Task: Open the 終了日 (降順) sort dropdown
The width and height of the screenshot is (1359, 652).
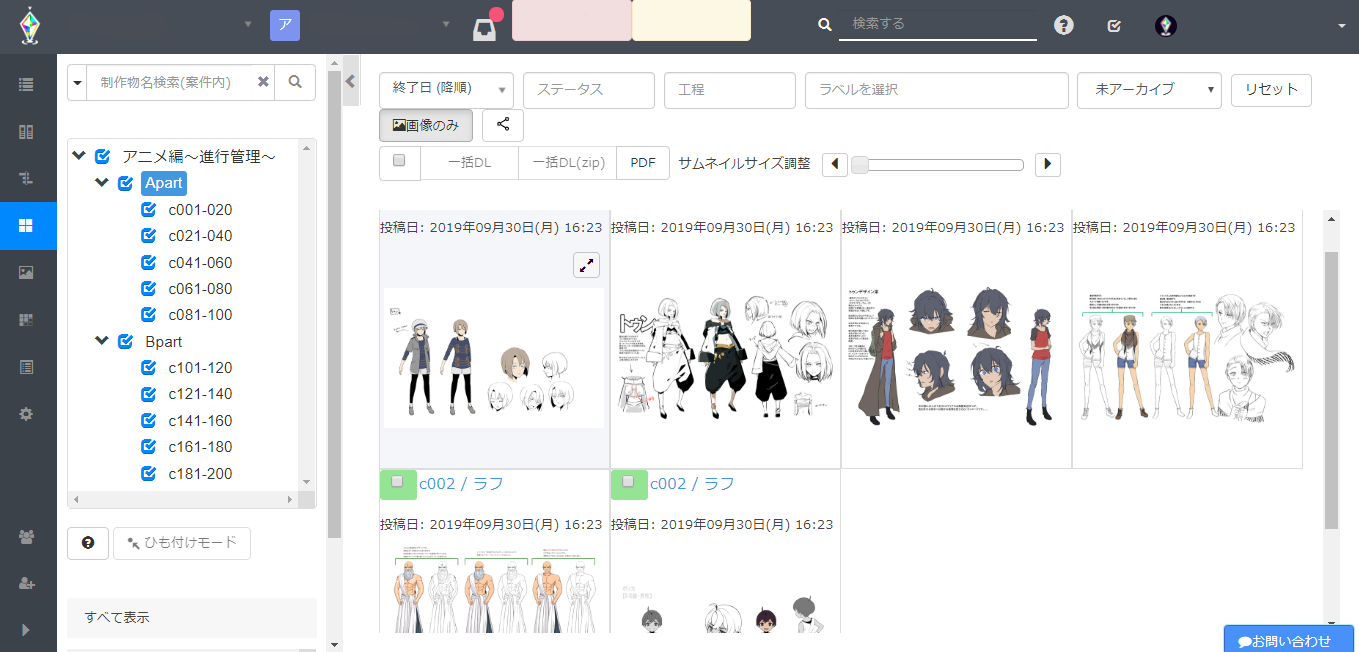Action: 446,90
